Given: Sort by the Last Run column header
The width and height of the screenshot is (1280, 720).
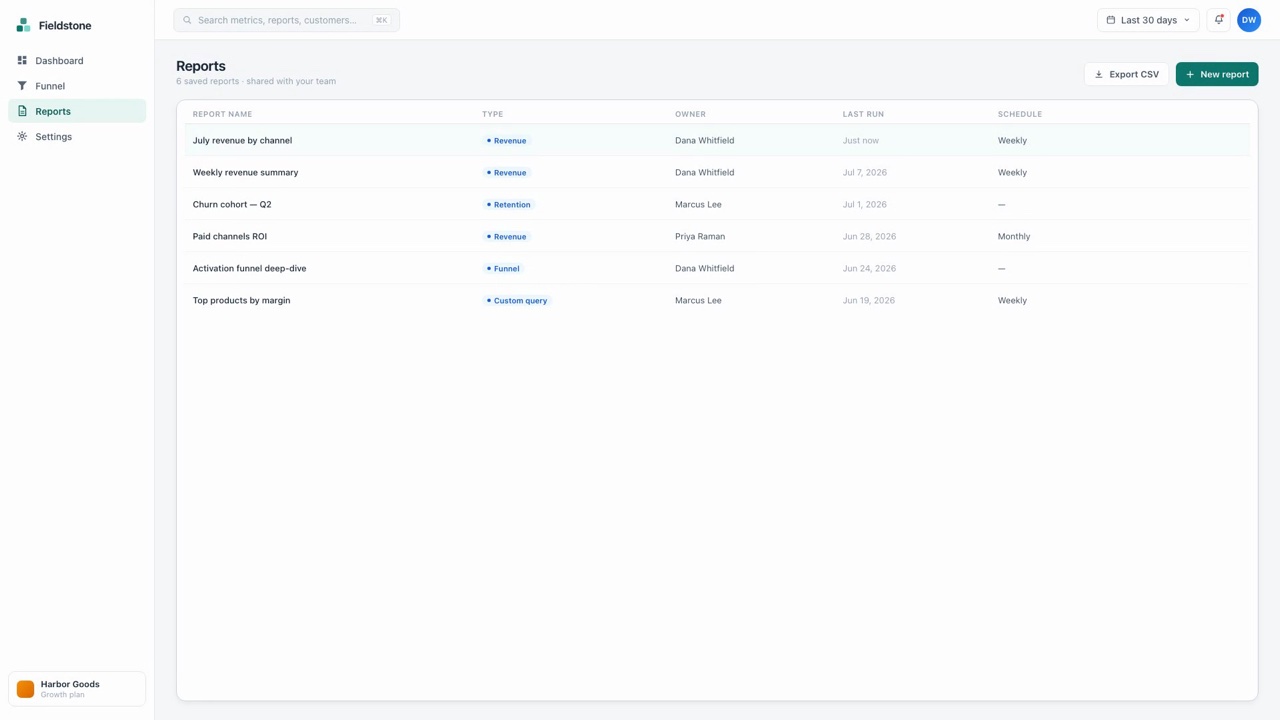Looking at the screenshot, I should pyautogui.click(x=863, y=114).
